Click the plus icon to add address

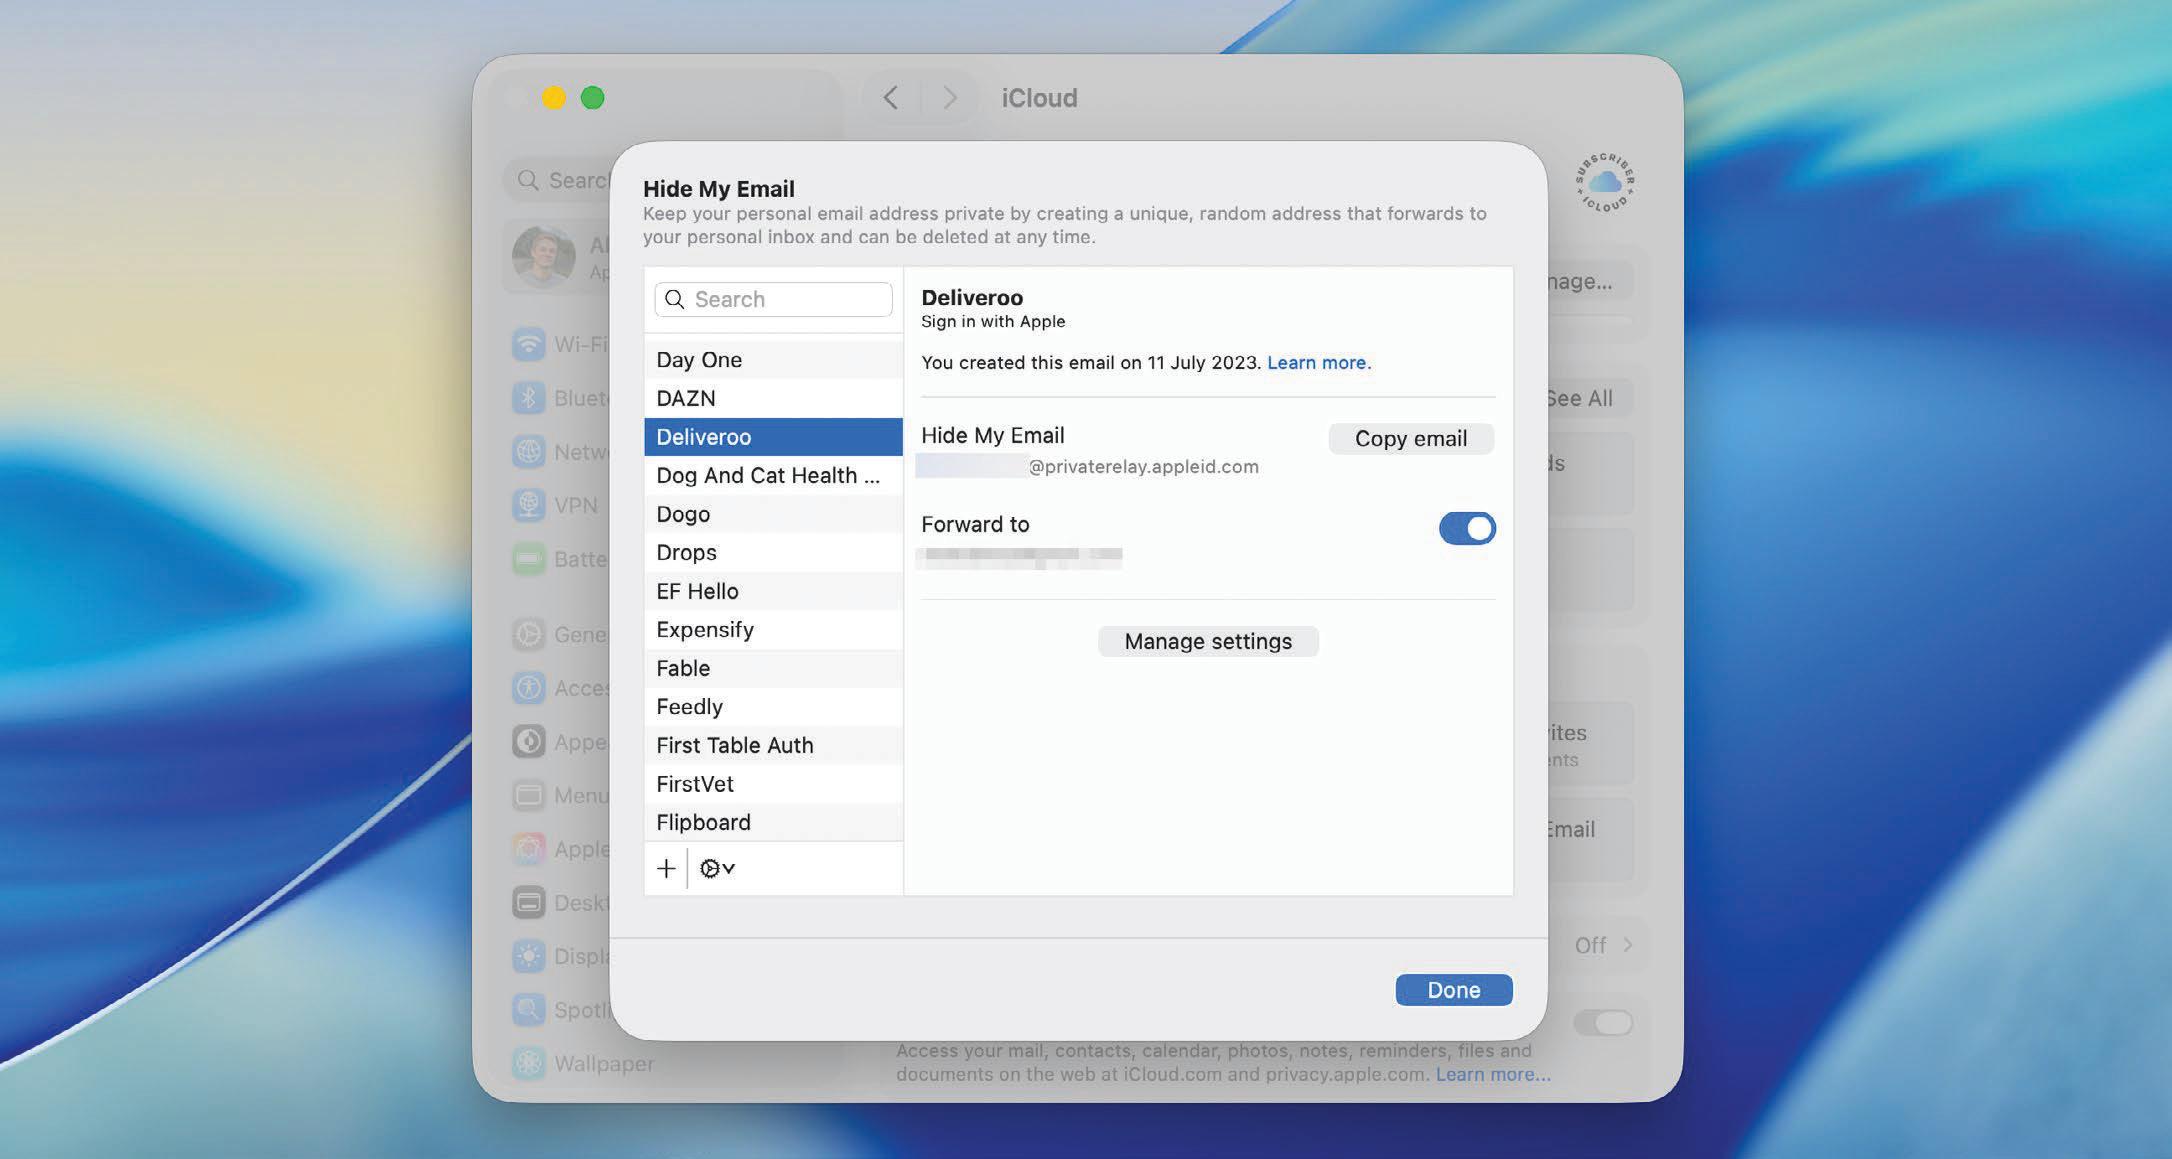click(666, 868)
